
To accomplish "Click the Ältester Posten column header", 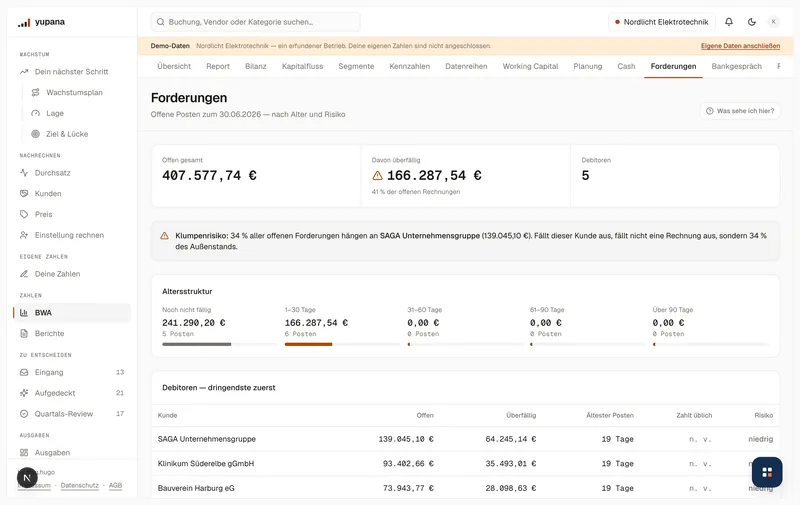I will [x=610, y=415].
